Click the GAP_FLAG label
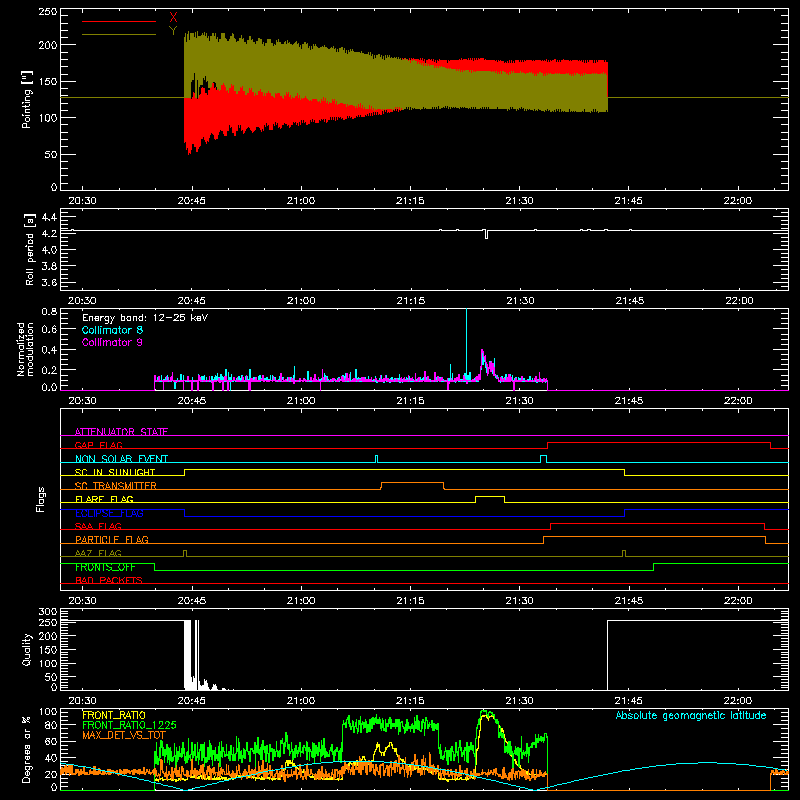The height and width of the screenshot is (800, 800). pos(98,445)
